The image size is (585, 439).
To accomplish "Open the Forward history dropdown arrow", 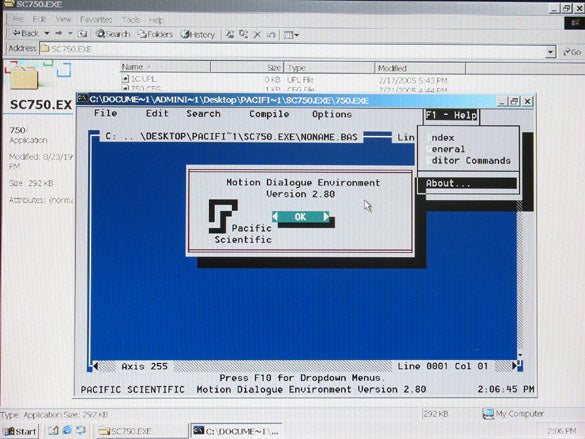I will pyautogui.click(x=70, y=33).
